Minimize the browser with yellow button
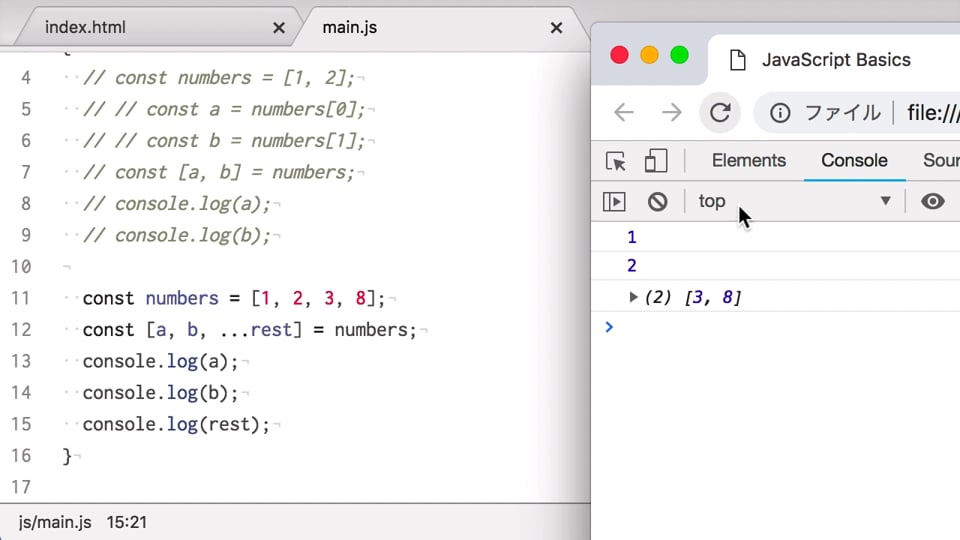960x540 pixels. tap(650, 55)
